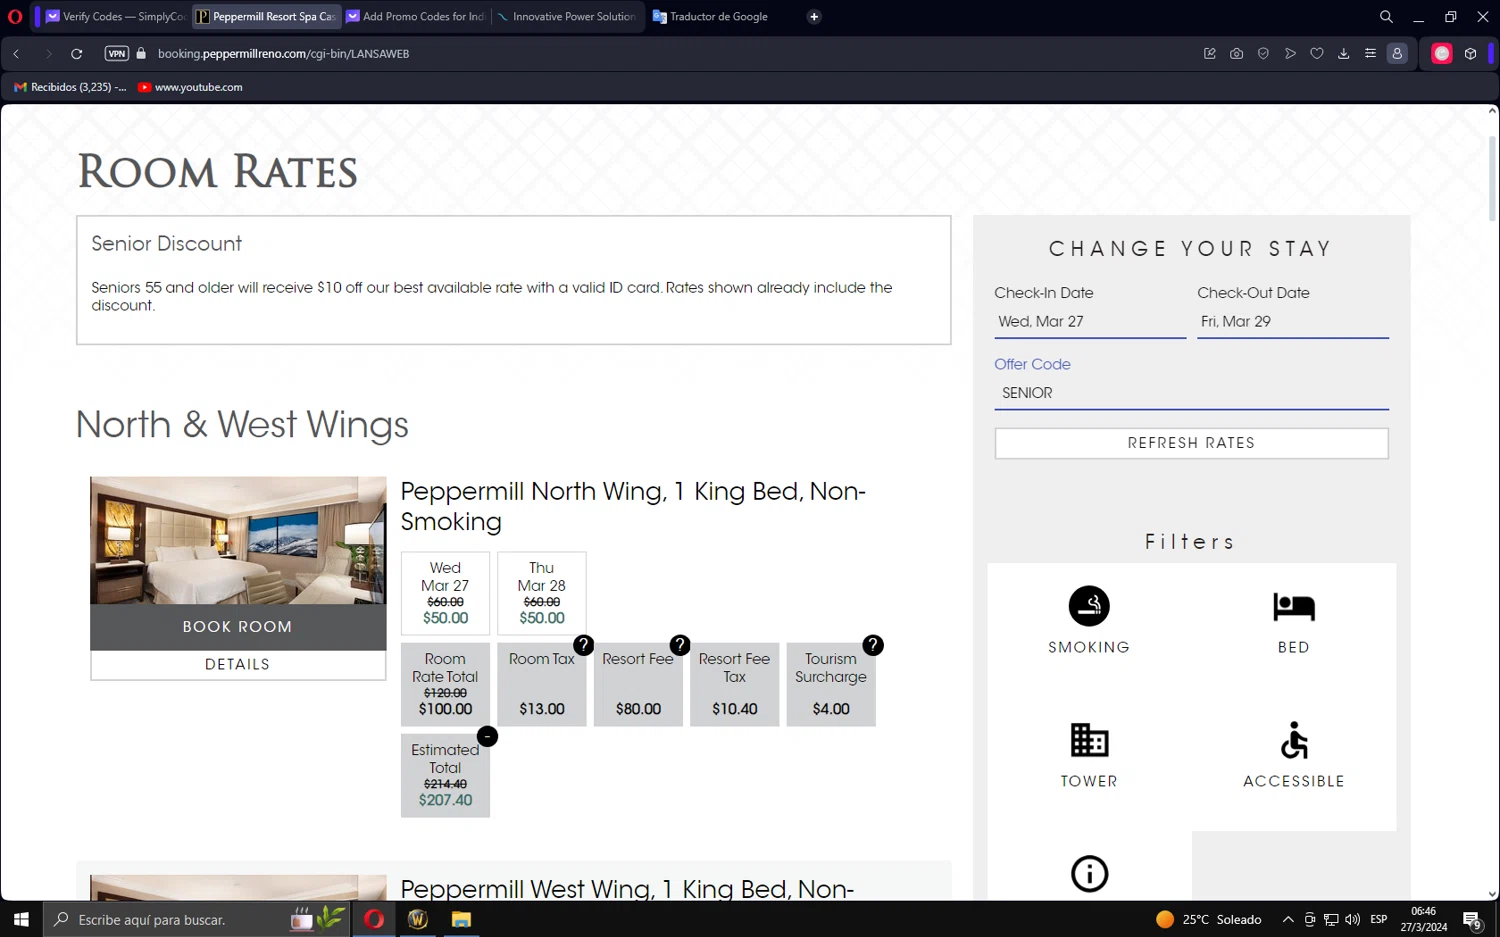
Task: Click the Offer Code input field
Action: pyautogui.click(x=1191, y=394)
